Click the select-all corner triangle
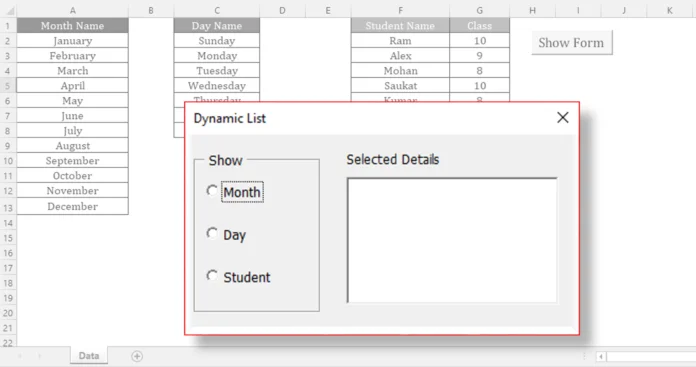Image resolution: width=696 pixels, height=367 pixels. point(9,10)
